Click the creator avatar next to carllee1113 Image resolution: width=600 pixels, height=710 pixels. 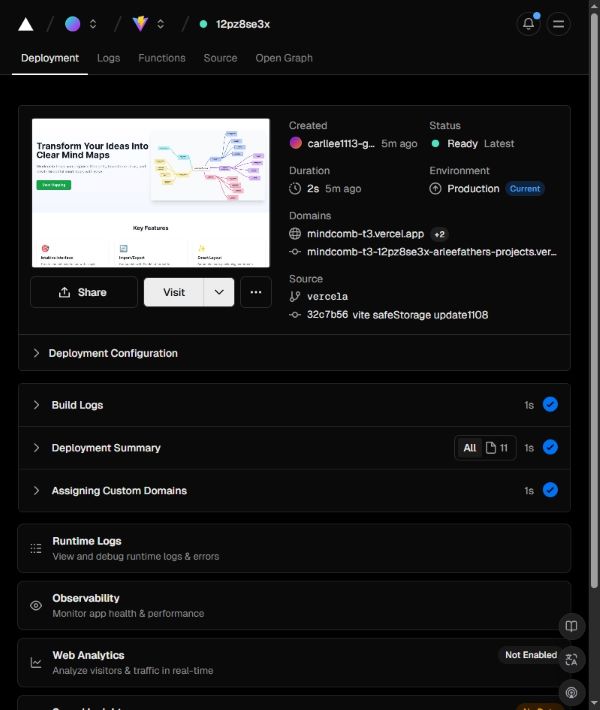tap(296, 143)
